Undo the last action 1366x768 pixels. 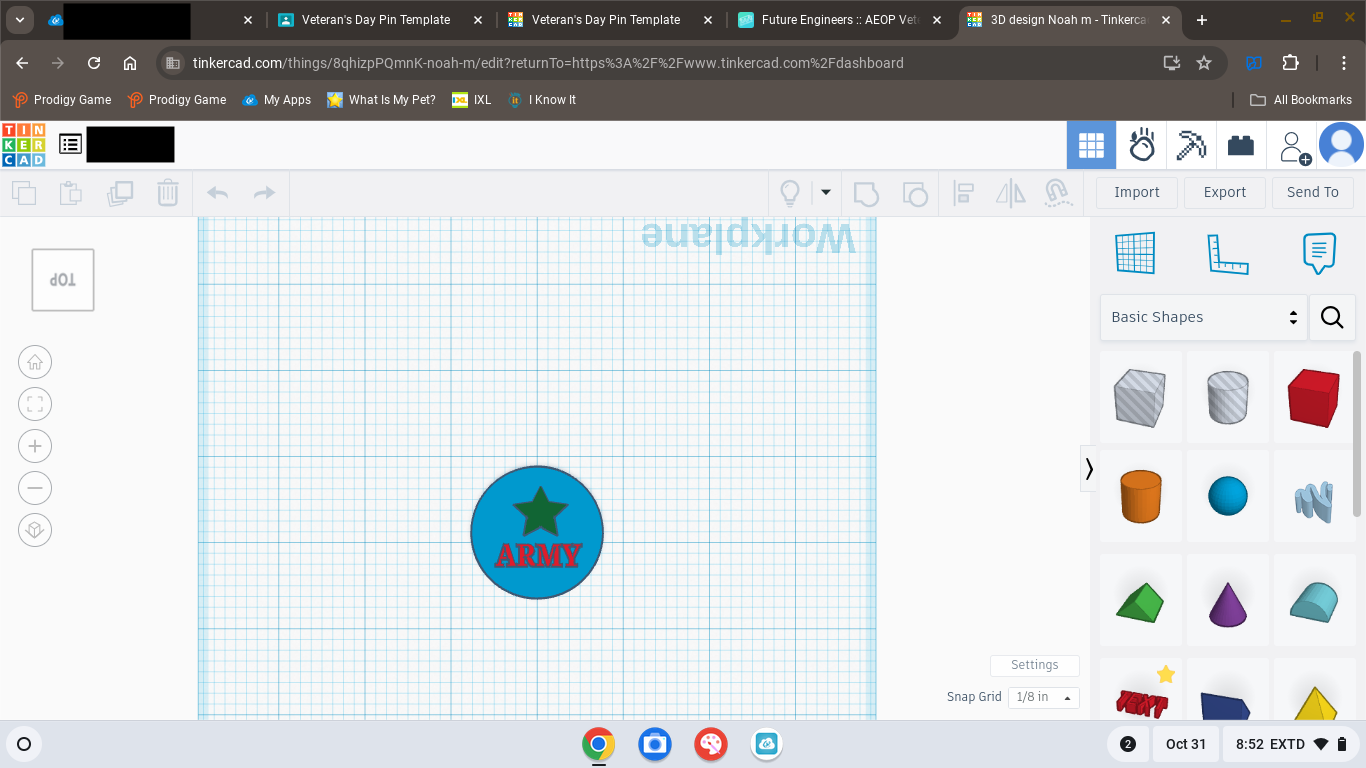217,193
